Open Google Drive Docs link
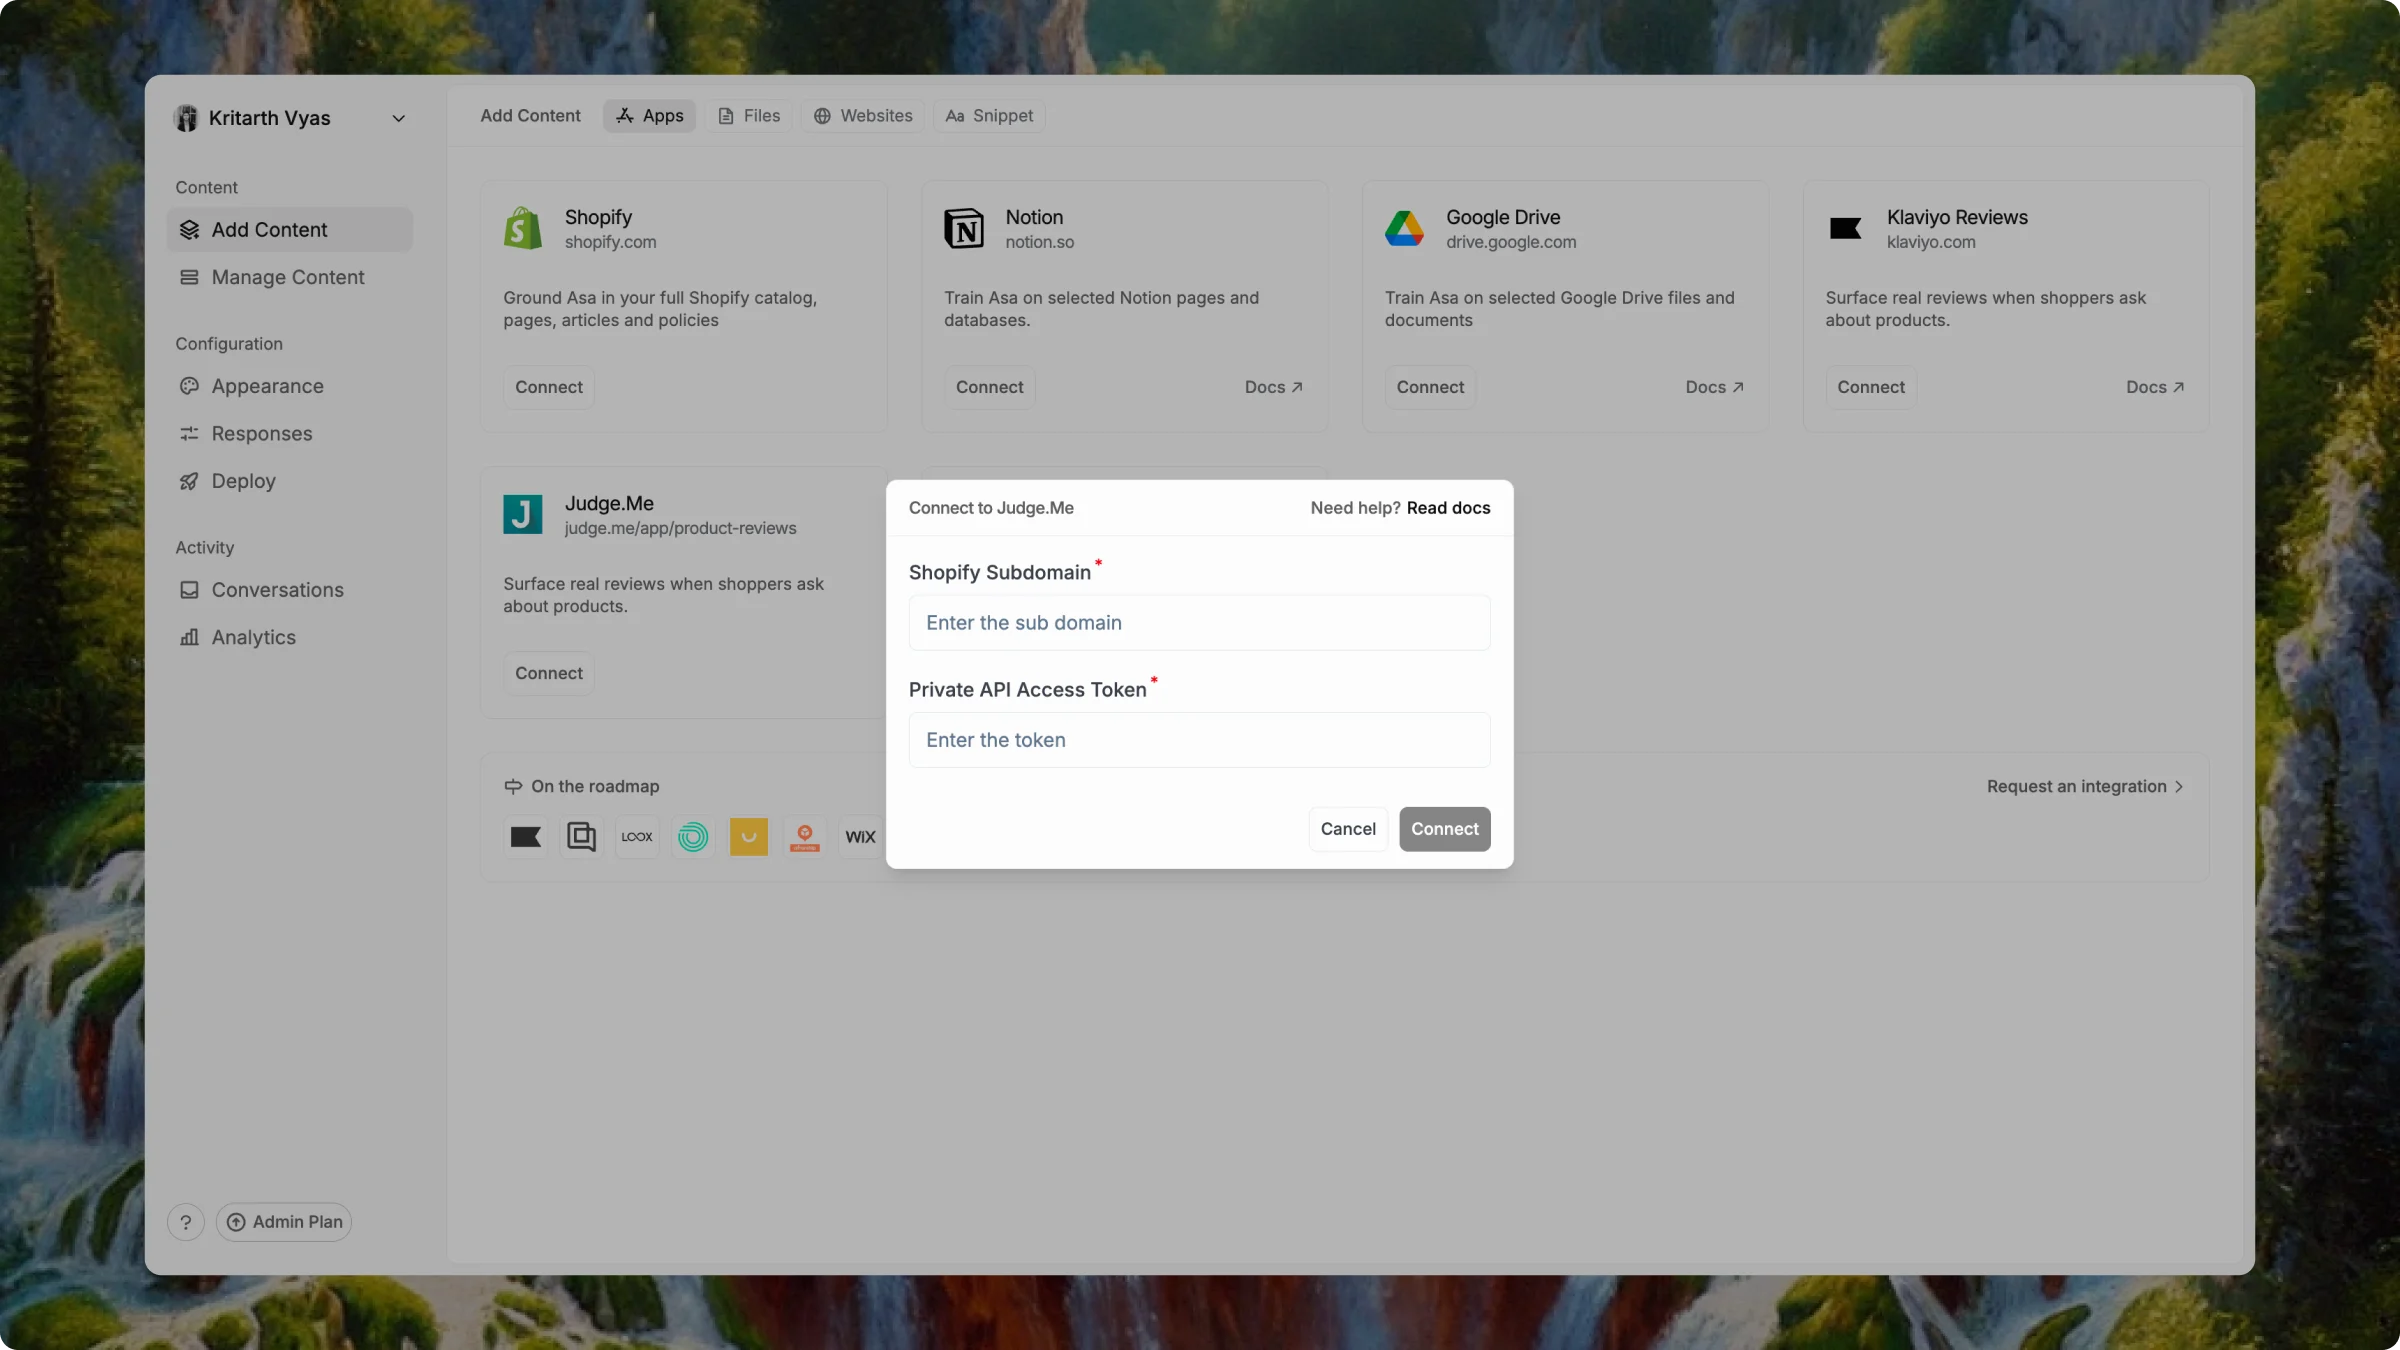Viewport: 2400px width, 1350px height. click(x=1715, y=387)
